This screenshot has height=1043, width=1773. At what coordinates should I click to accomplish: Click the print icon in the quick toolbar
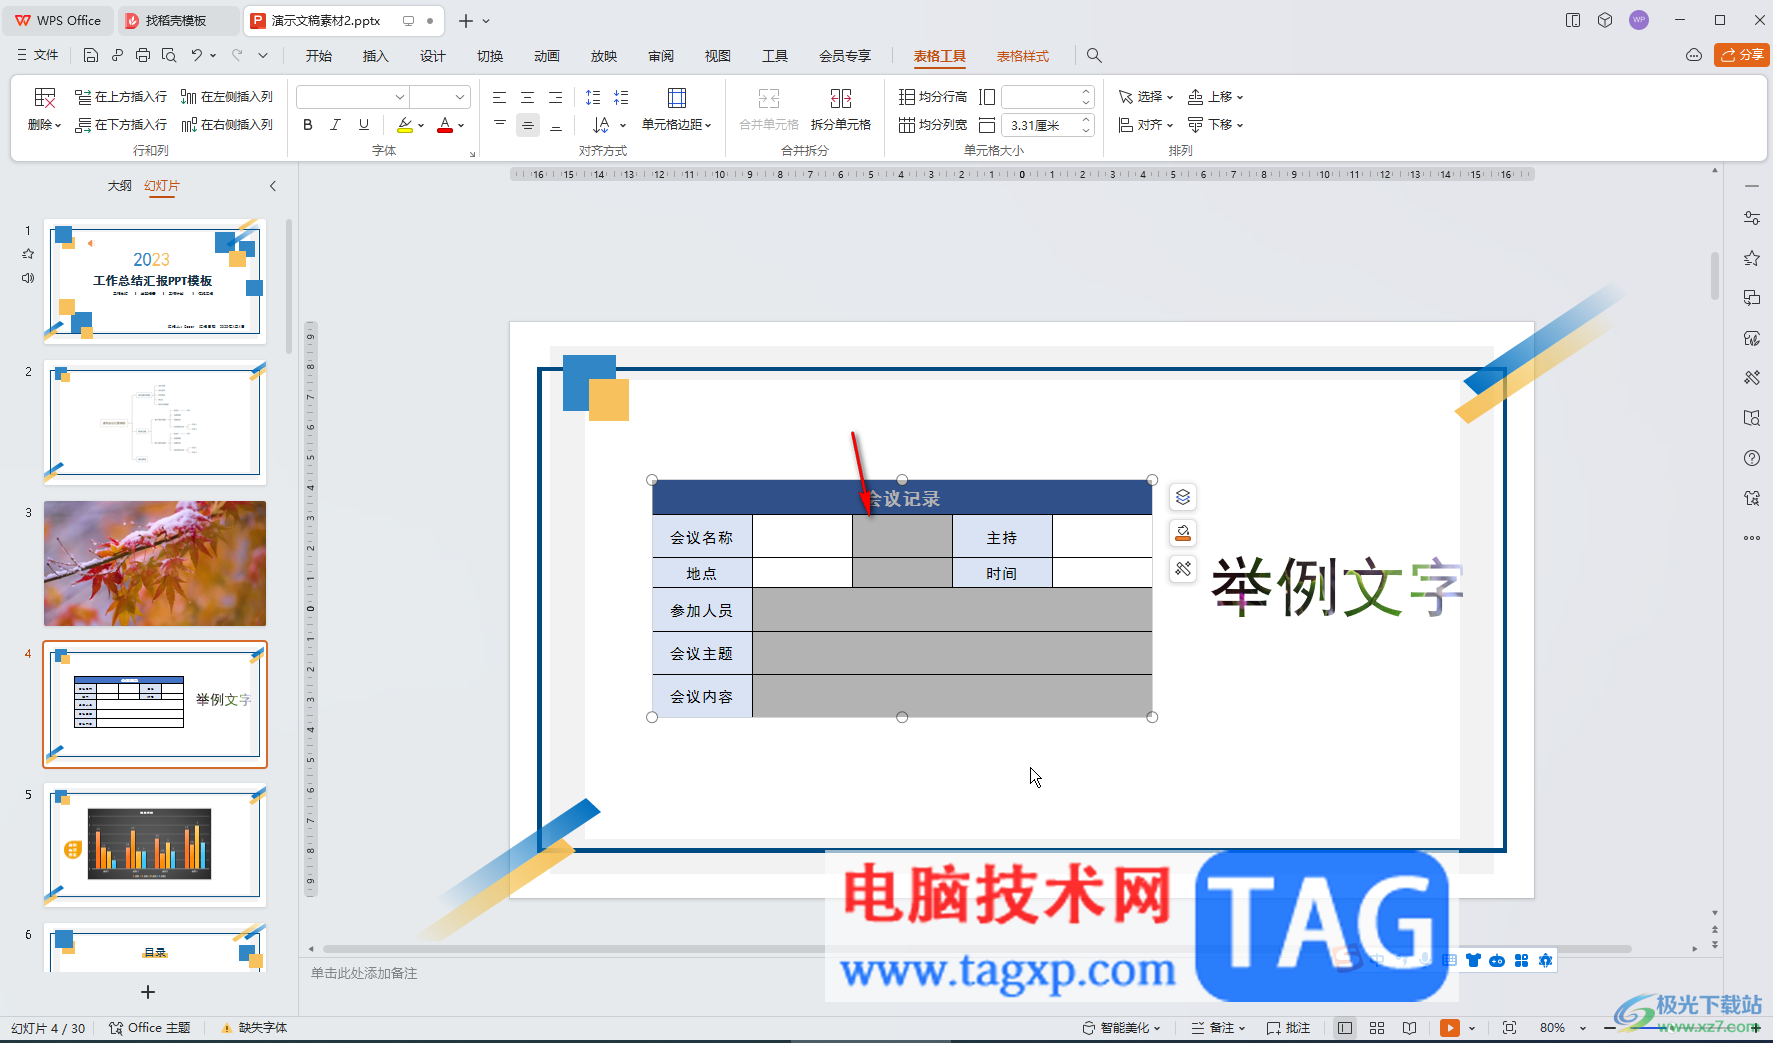tap(143, 56)
